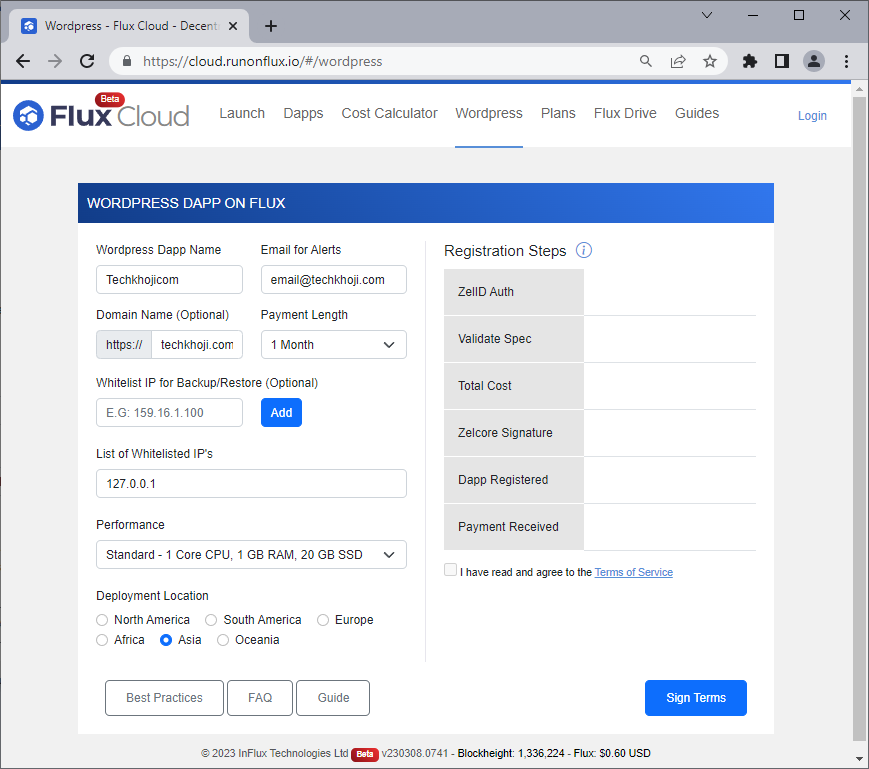Open the Guides nav item
Screen dimensions: 869x769
697,113
